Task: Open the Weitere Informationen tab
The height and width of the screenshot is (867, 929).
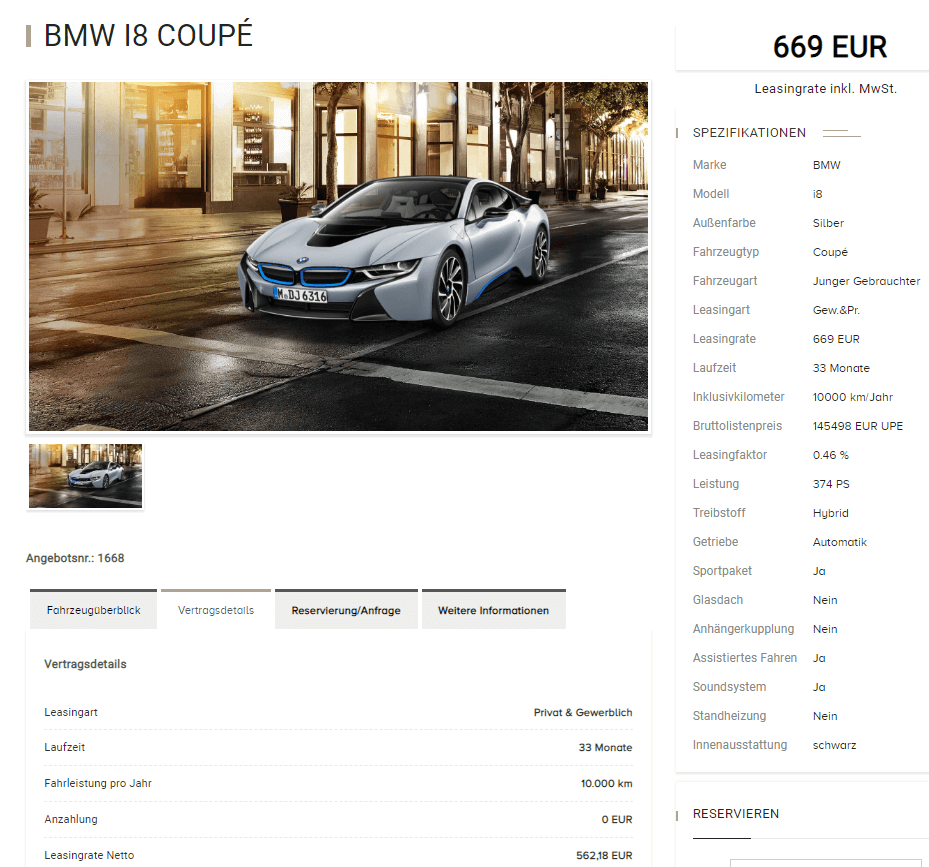Action: [494, 609]
